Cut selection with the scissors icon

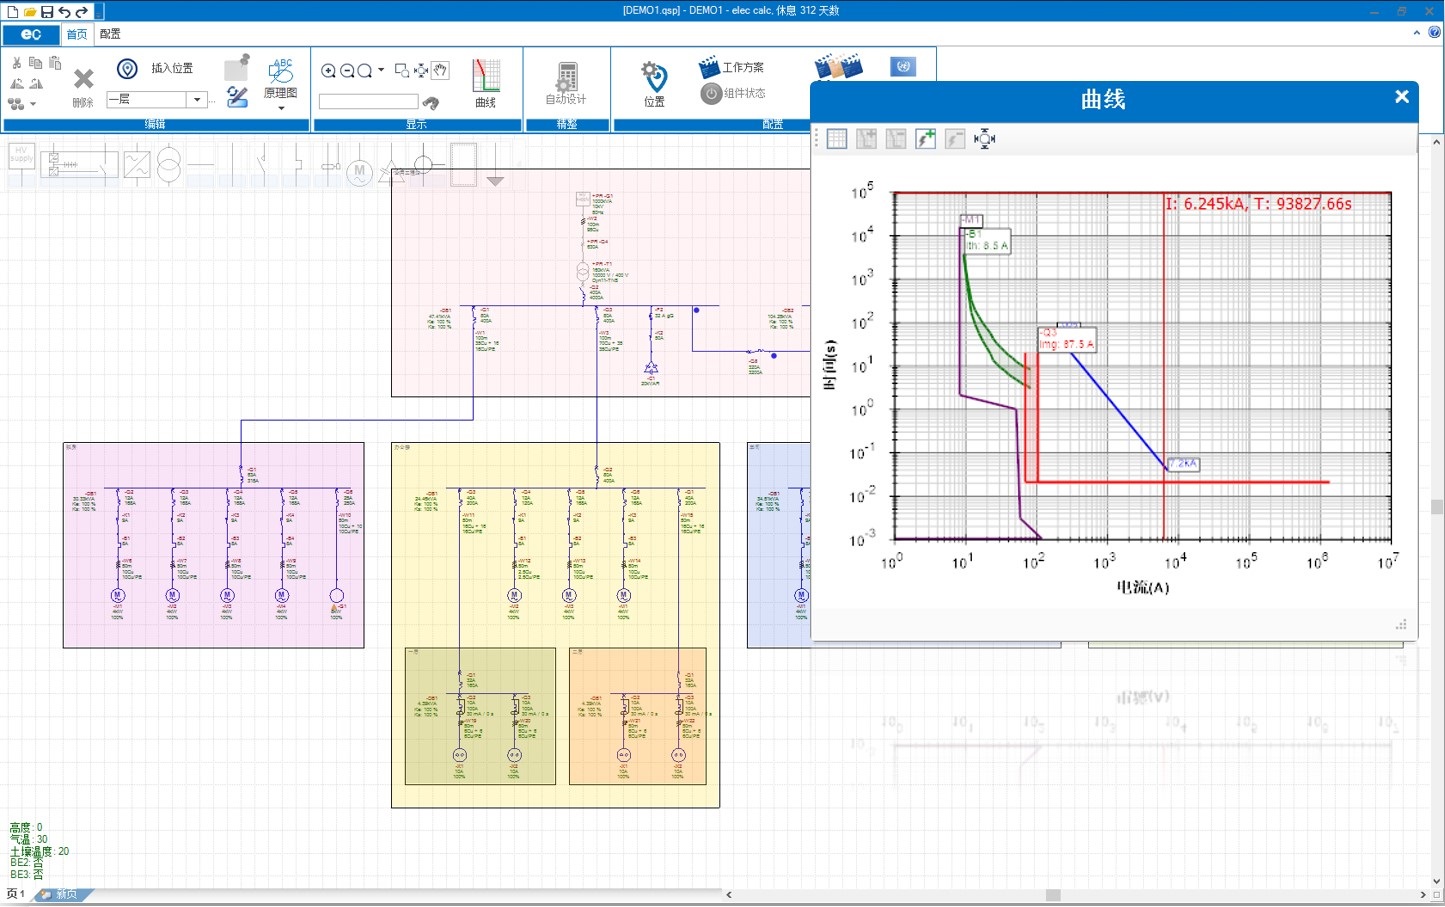pos(17,63)
